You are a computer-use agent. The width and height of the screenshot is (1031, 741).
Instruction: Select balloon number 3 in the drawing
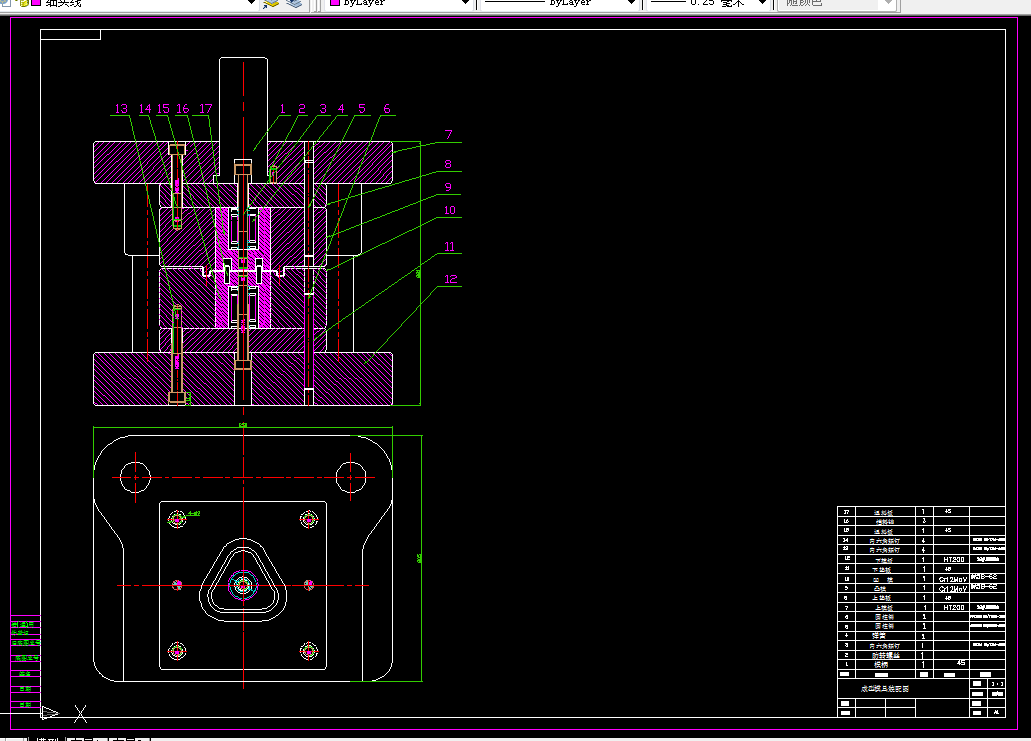point(323,108)
